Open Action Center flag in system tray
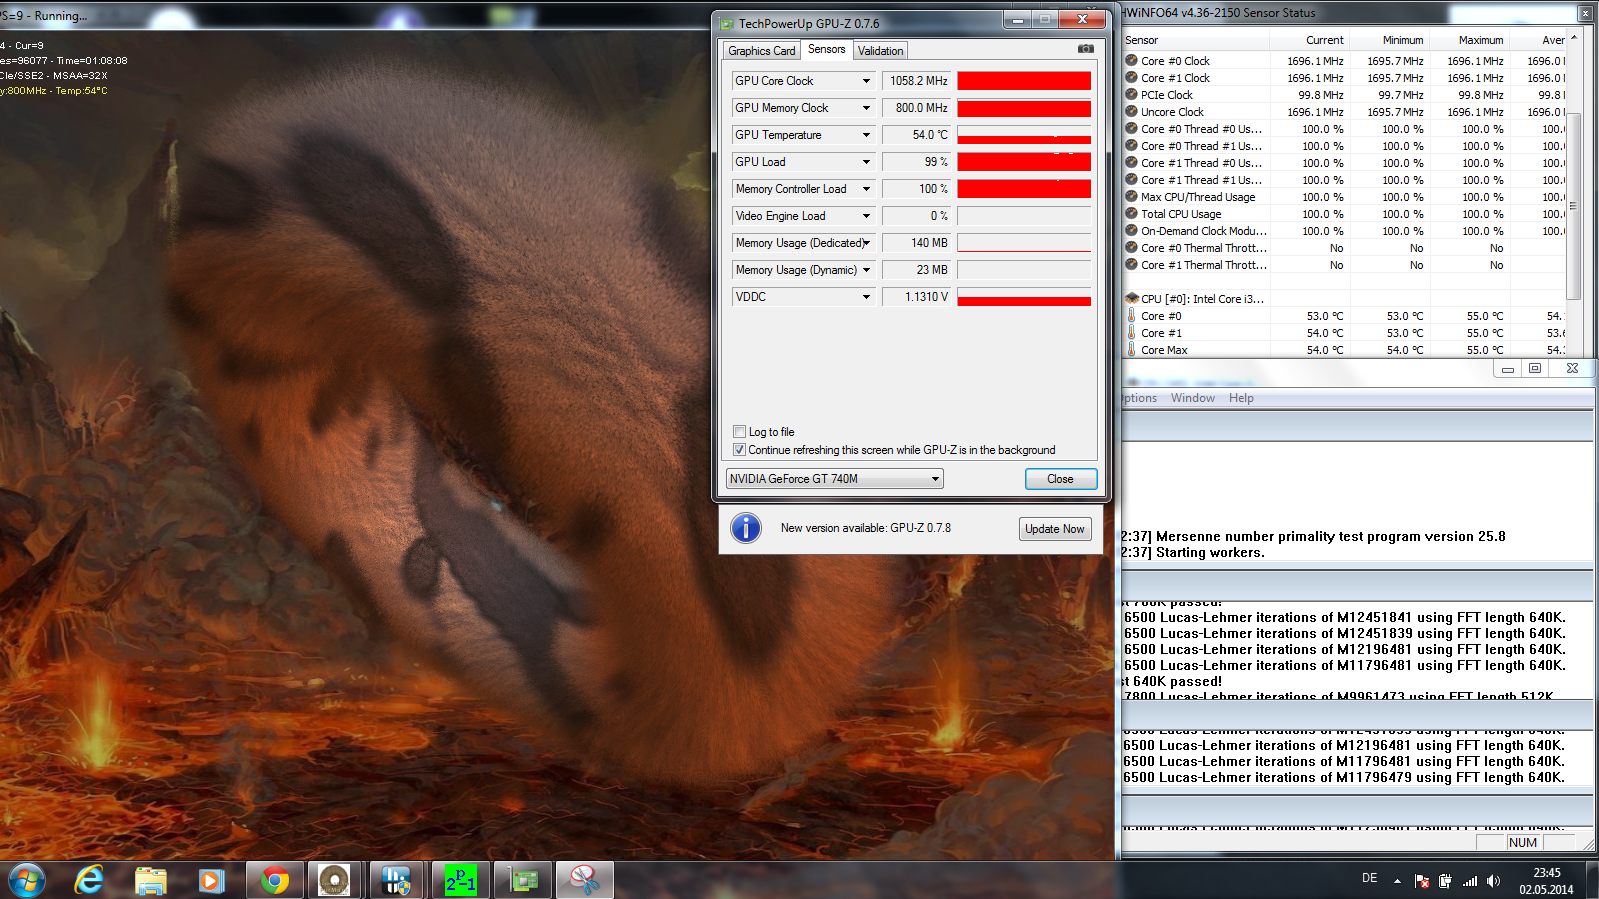 (1422, 881)
